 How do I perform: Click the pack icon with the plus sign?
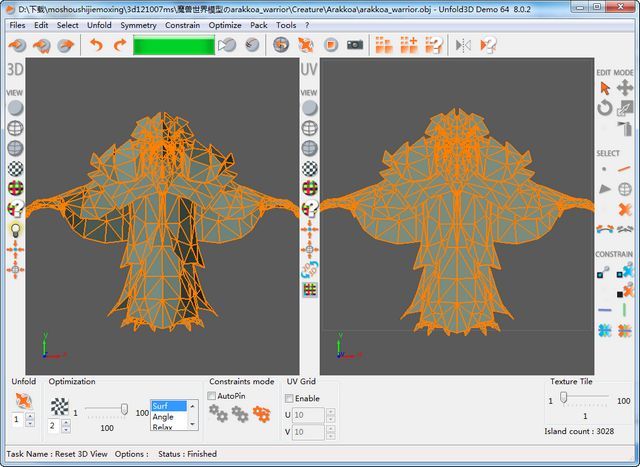[x=409, y=44]
